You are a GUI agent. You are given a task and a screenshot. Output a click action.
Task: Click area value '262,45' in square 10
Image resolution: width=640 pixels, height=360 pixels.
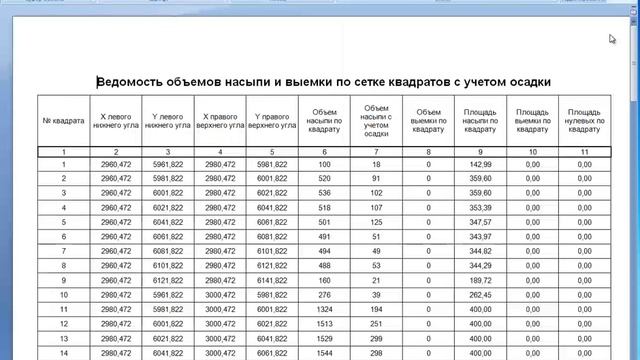(x=480, y=295)
